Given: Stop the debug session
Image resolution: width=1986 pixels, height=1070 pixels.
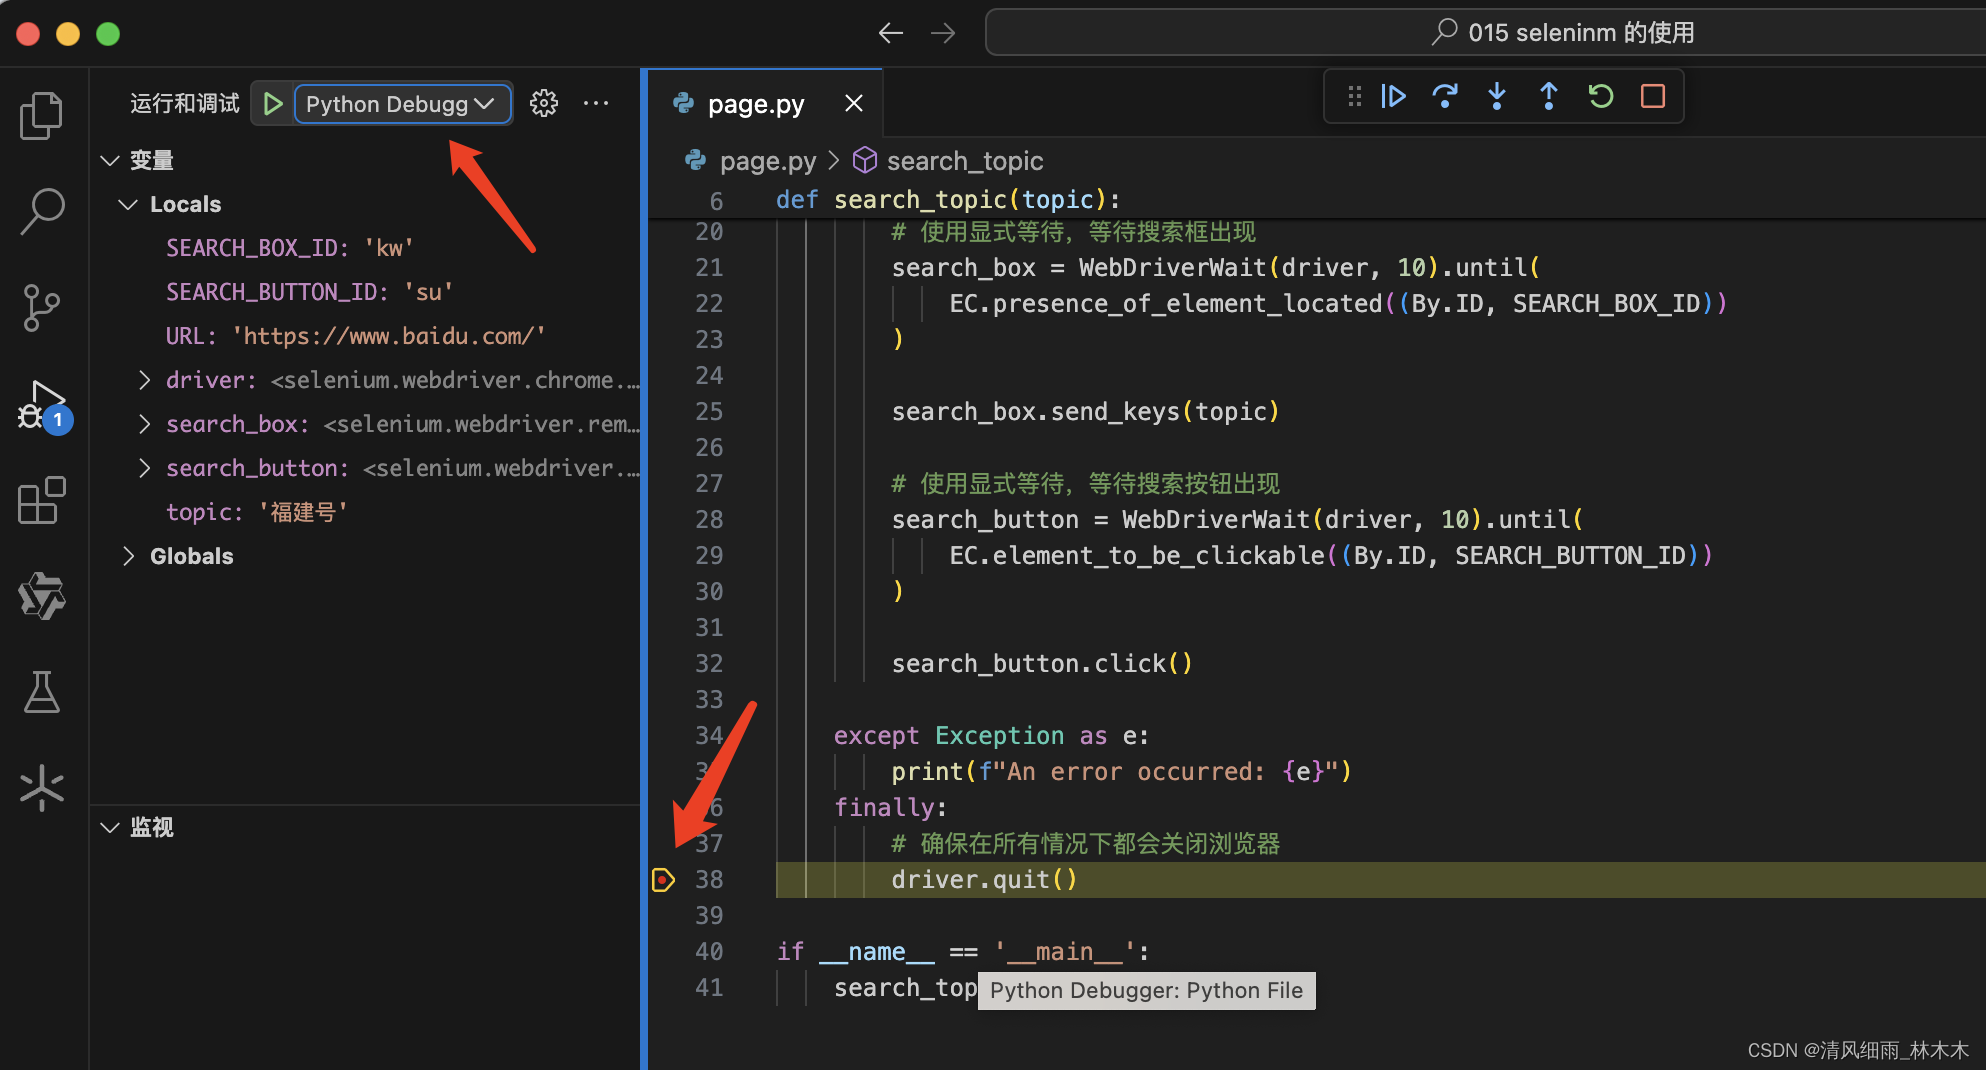Looking at the screenshot, I should coord(1653,96).
